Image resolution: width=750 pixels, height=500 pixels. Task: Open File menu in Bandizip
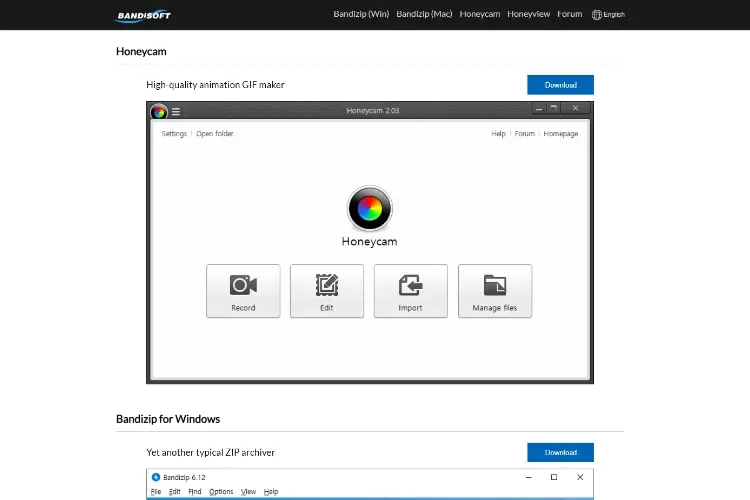(x=156, y=491)
